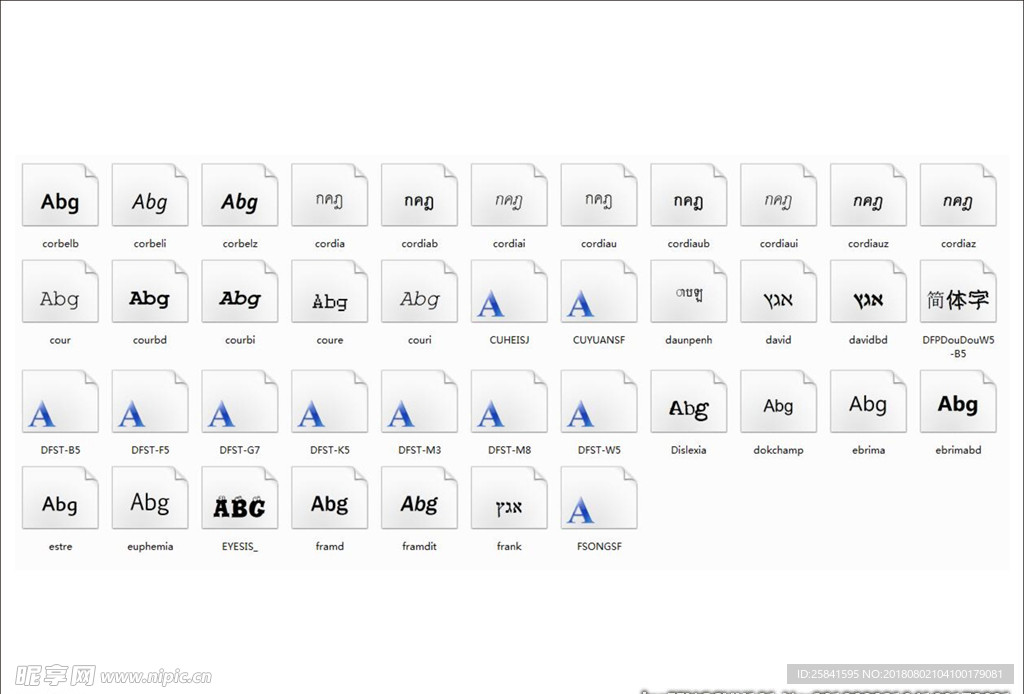Select the corbelb font file icon

click(x=60, y=197)
